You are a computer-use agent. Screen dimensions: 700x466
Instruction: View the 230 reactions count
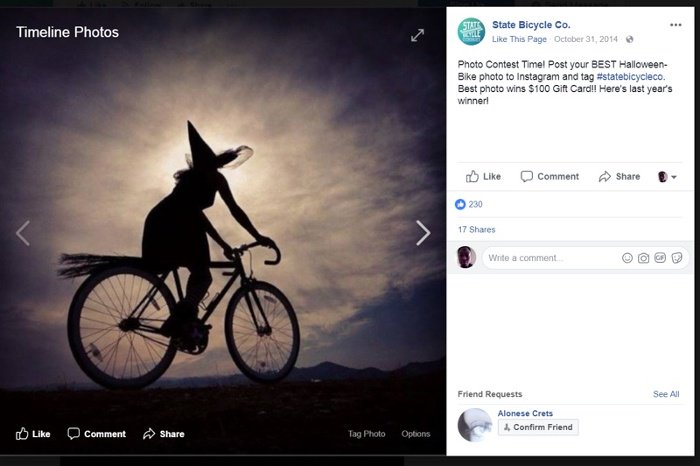(x=475, y=204)
